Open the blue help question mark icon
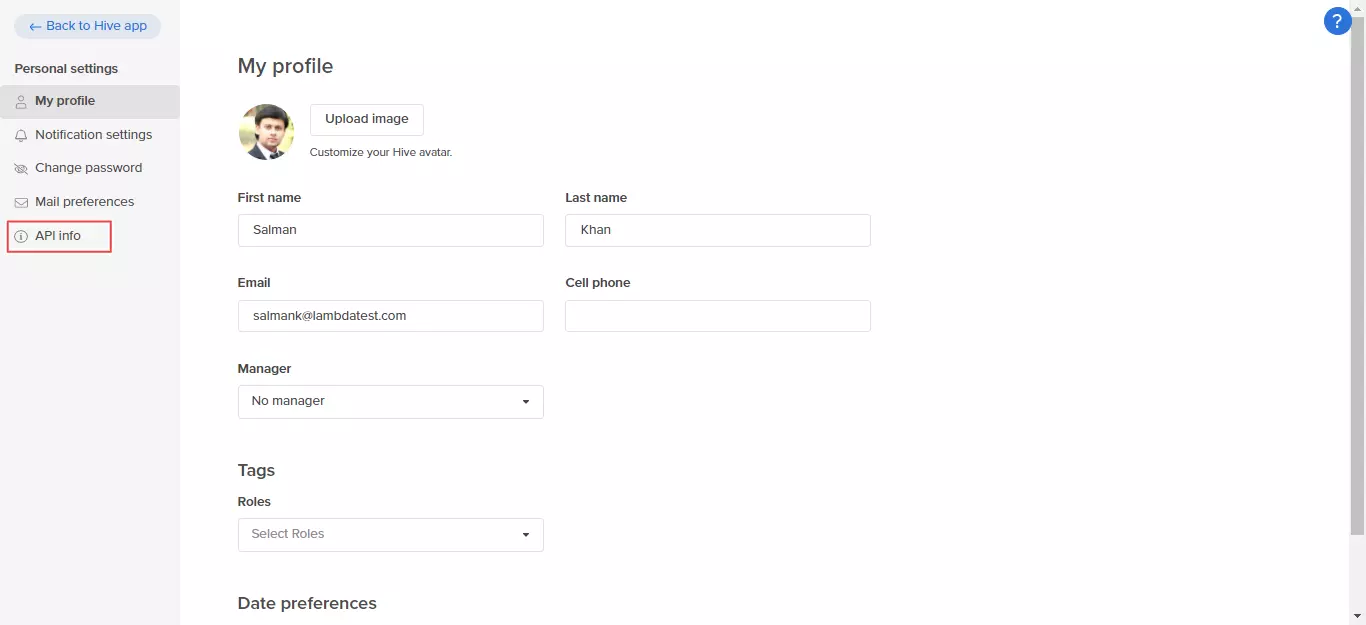The height and width of the screenshot is (625, 1366). pyautogui.click(x=1337, y=21)
